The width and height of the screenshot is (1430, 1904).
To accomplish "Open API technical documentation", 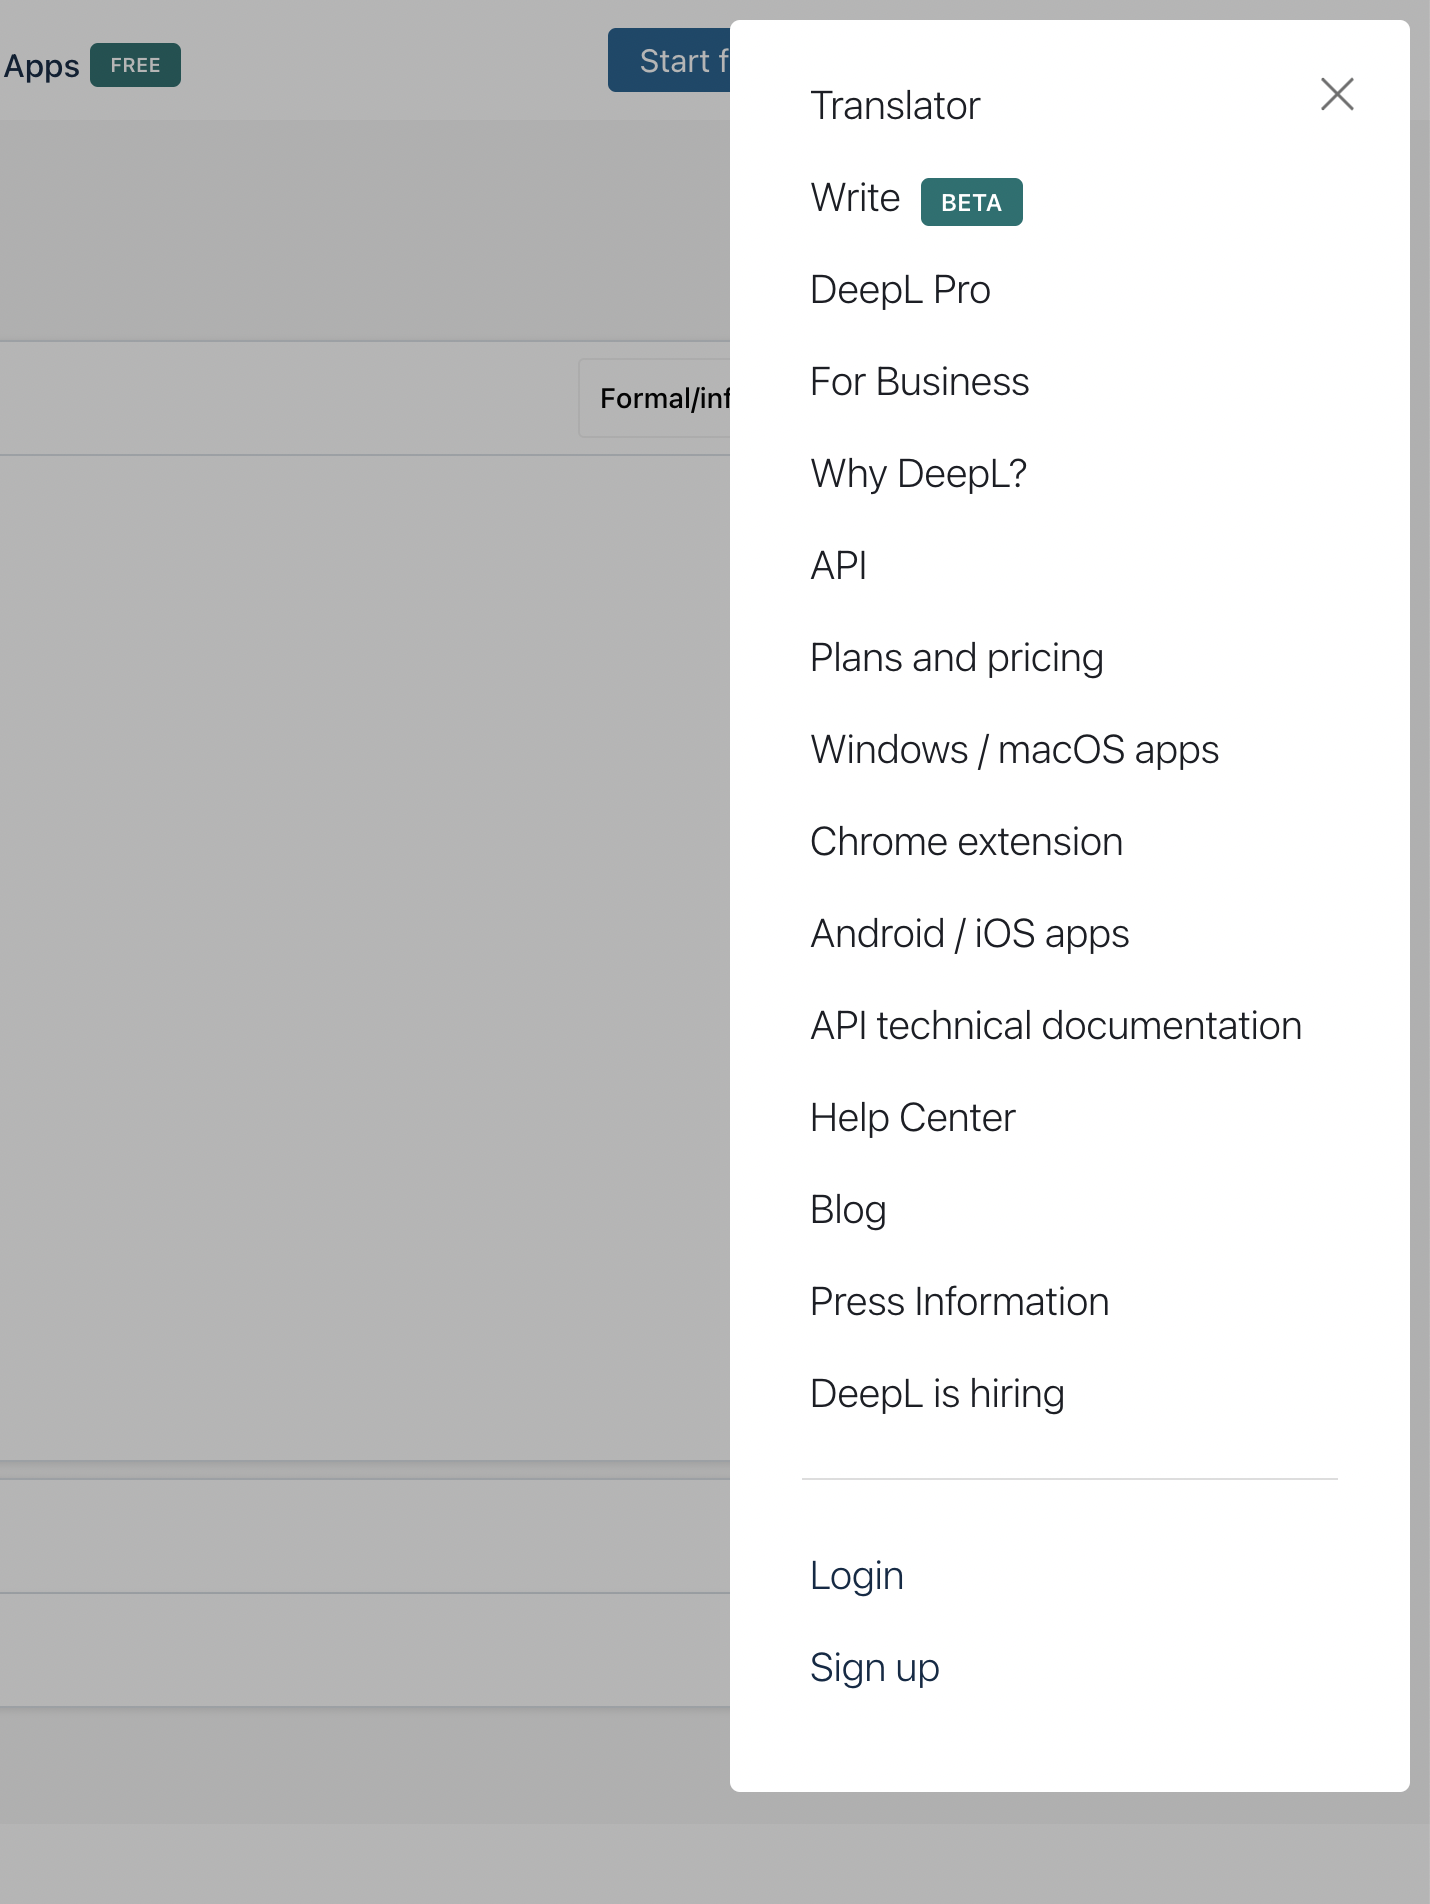I will [x=1055, y=1026].
